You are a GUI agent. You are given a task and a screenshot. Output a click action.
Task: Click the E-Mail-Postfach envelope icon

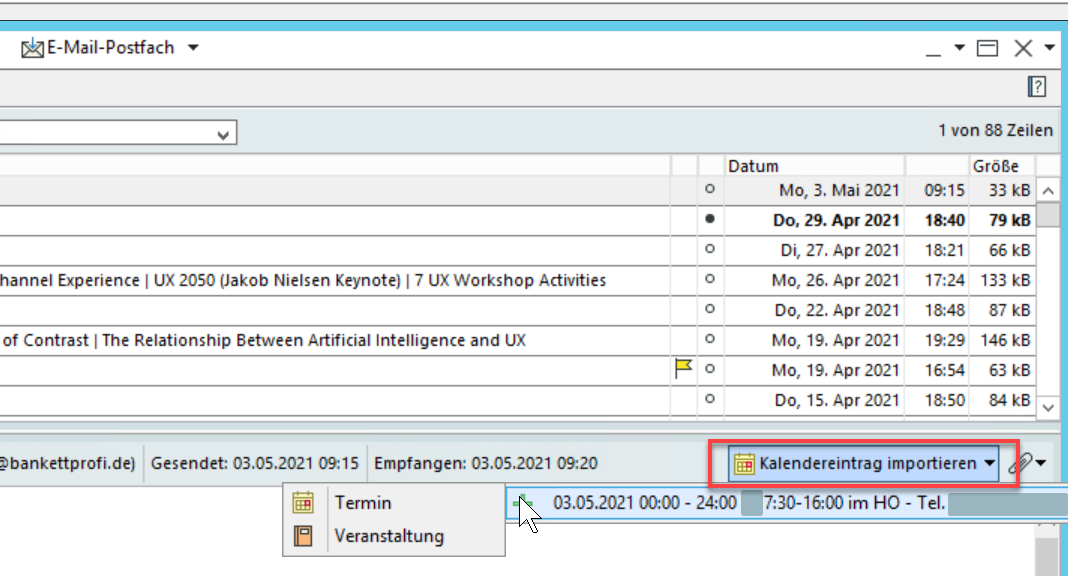click(33, 48)
